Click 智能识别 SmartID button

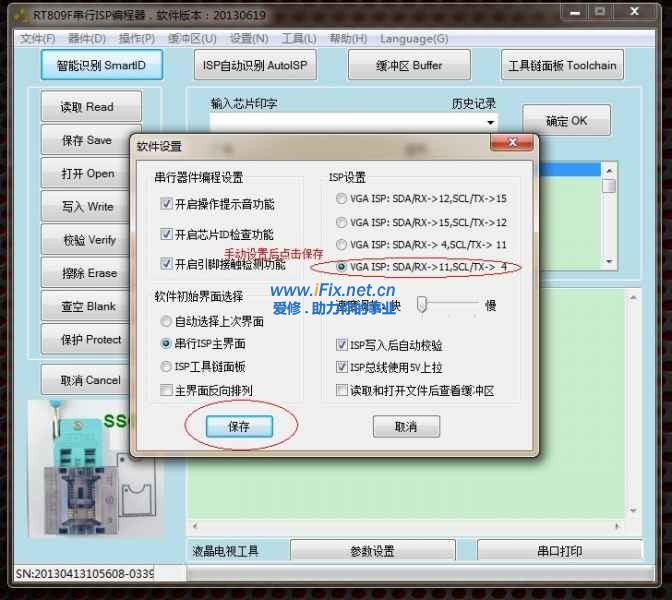(101, 65)
